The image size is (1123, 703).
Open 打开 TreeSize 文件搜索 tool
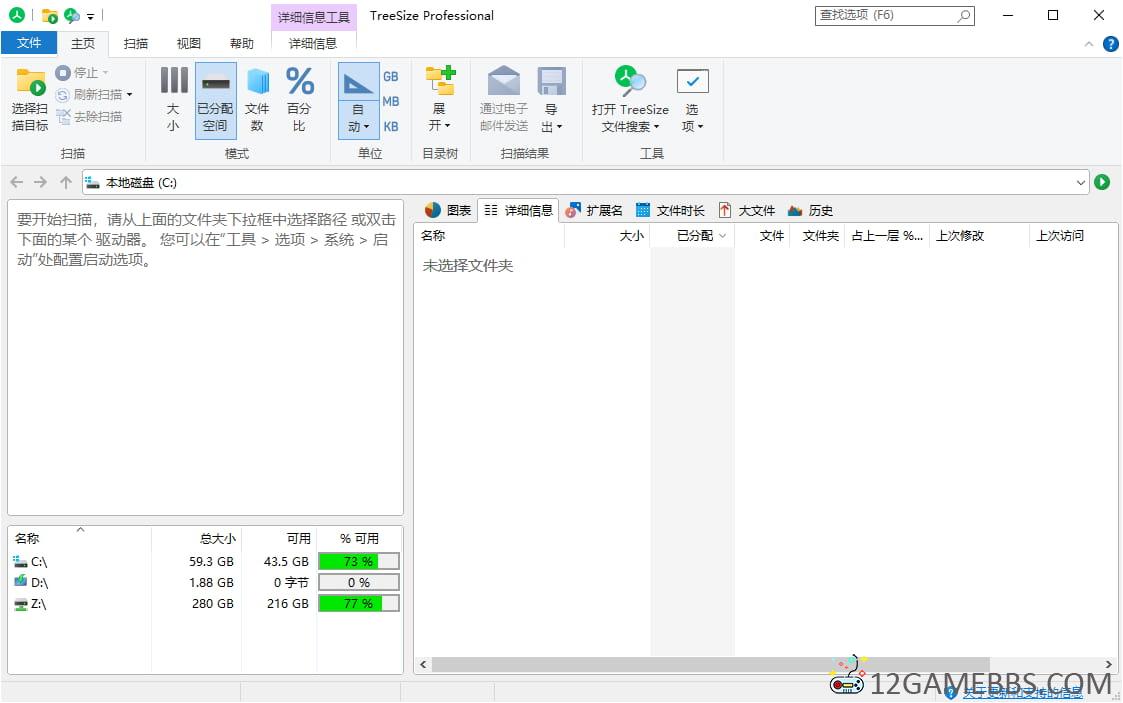pyautogui.click(x=630, y=100)
